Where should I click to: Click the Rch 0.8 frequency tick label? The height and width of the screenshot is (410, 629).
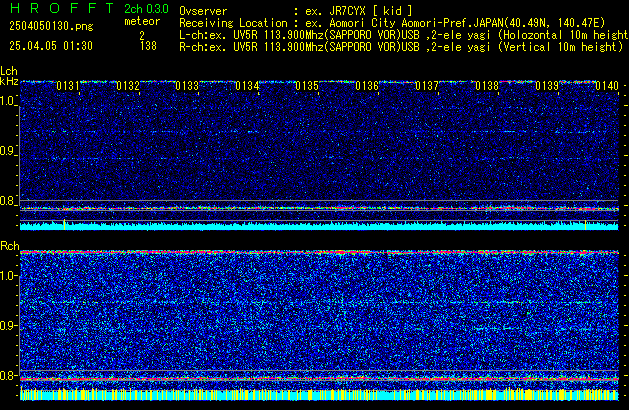(8, 376)
